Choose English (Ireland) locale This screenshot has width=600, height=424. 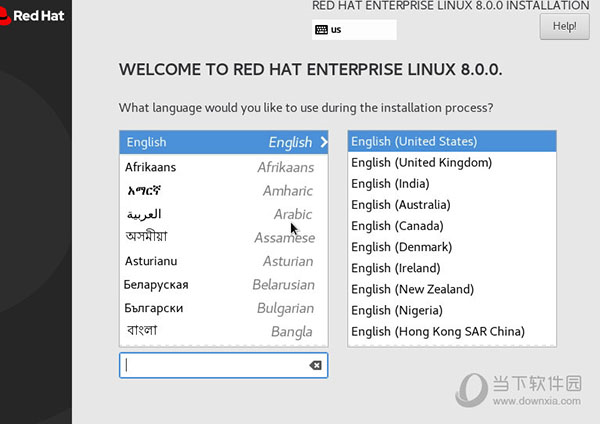coord(452,268)
